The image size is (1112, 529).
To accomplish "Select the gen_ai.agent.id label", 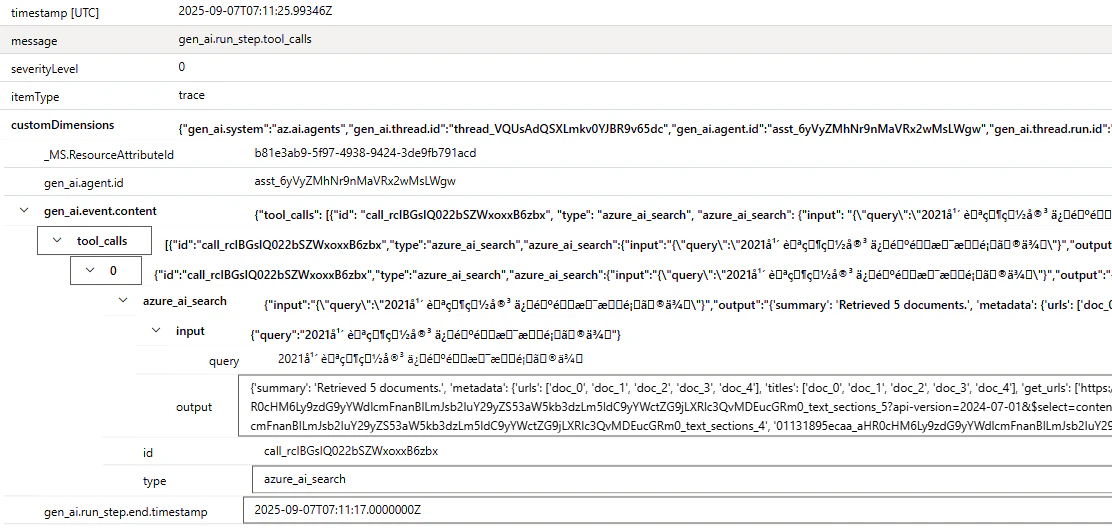I will pyautogui.click(x=84, y=183).
